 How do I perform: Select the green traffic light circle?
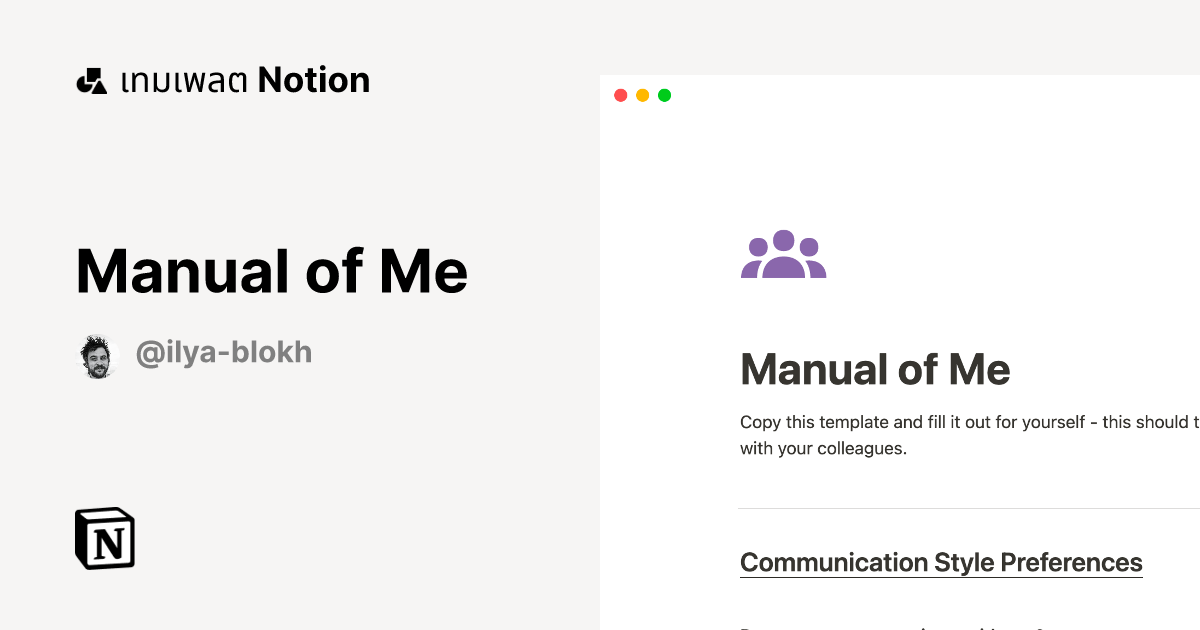point(664,95)
